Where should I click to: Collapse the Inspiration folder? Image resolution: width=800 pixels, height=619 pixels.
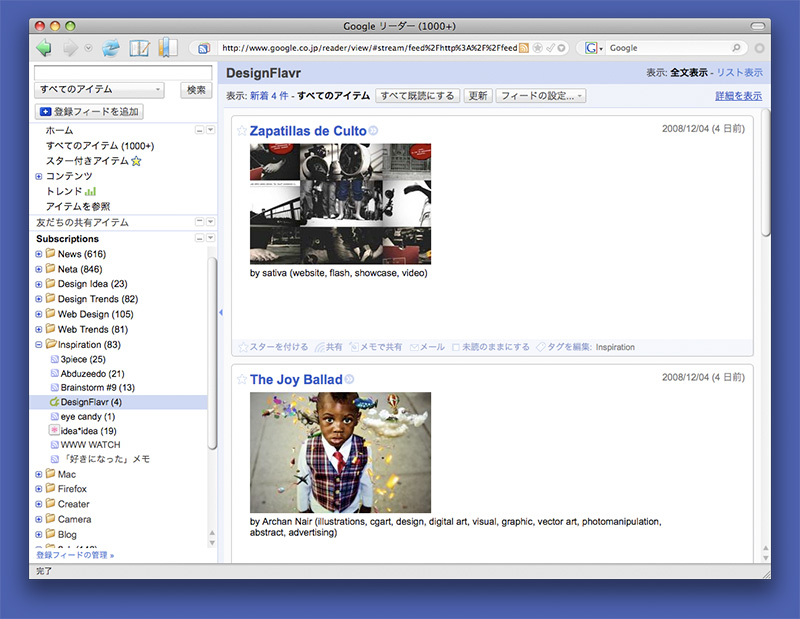click(39, 344)
